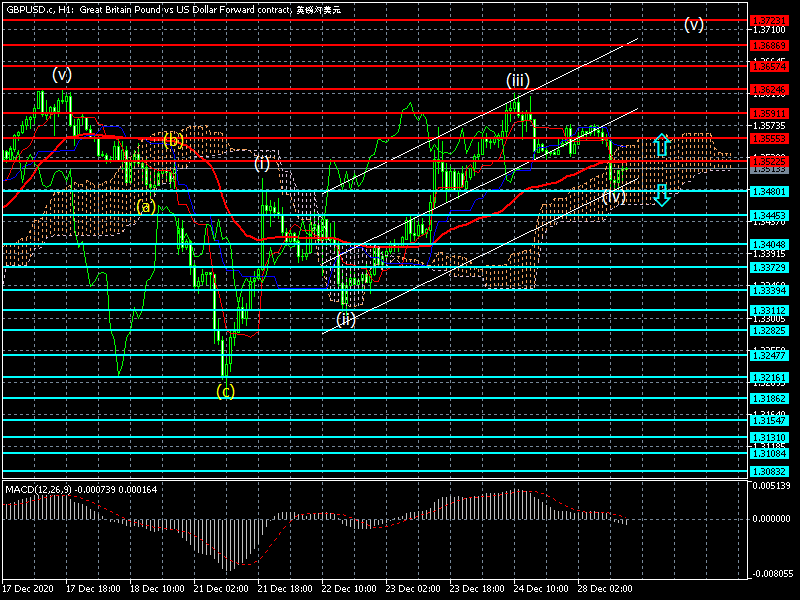Viewport: 800px width, 600px height.
Task: Click the 18 Dec 10:00 time label
Action: 157,588
